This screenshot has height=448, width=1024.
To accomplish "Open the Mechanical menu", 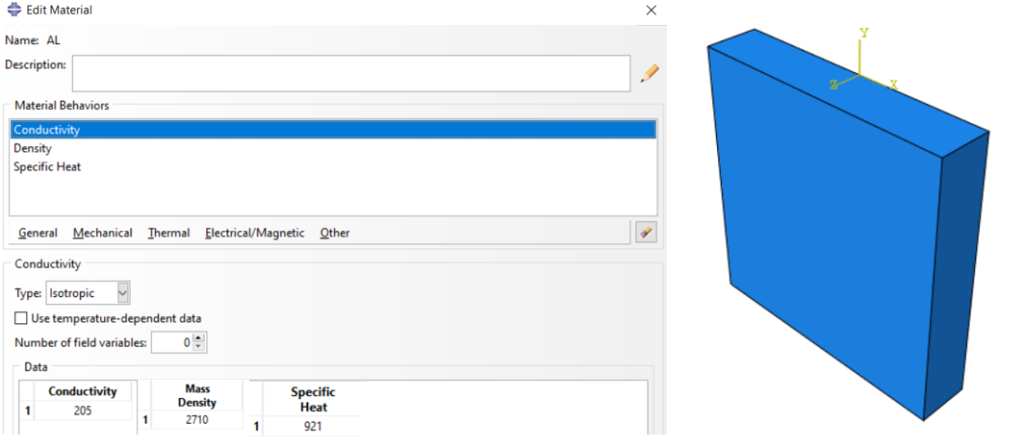I will pyautogui.click(x=103, y=233).
